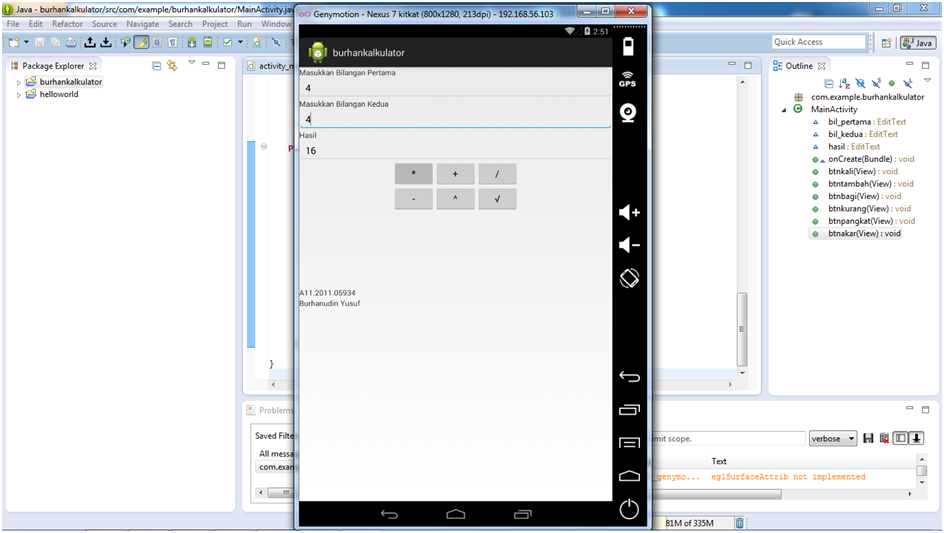Click Masukkan Bilangan Pertama input field
Viewport: 944px width, 533px height.
(x=455, y=88)
